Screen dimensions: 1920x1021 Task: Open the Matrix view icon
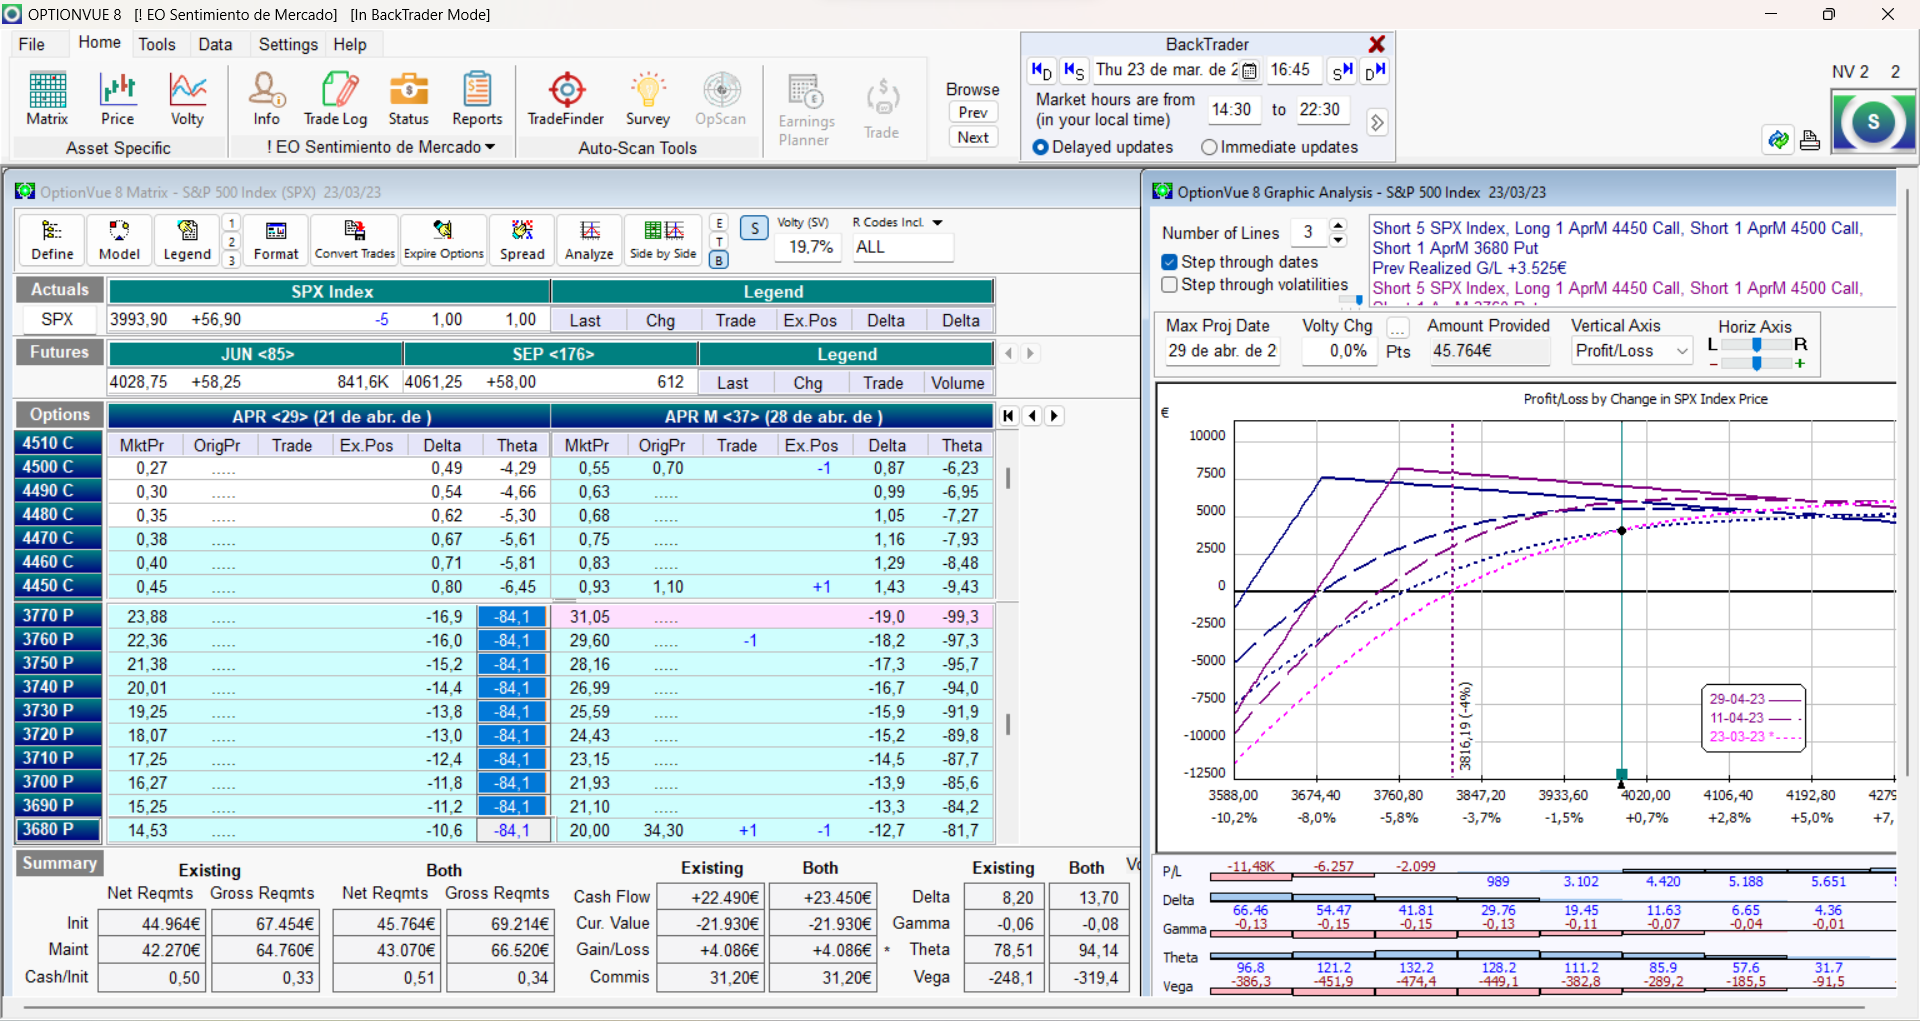(x=47, y=99)
